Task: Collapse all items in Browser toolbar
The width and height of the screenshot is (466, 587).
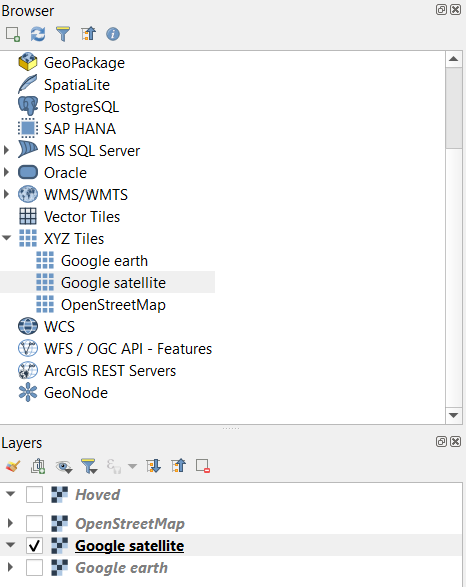Action: [x=88, y=34]
